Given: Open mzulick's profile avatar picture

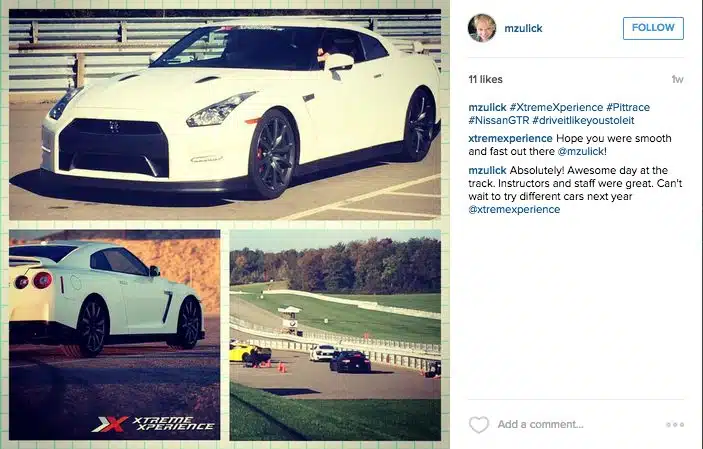Looking at the screenshot, I should point(482,28).
